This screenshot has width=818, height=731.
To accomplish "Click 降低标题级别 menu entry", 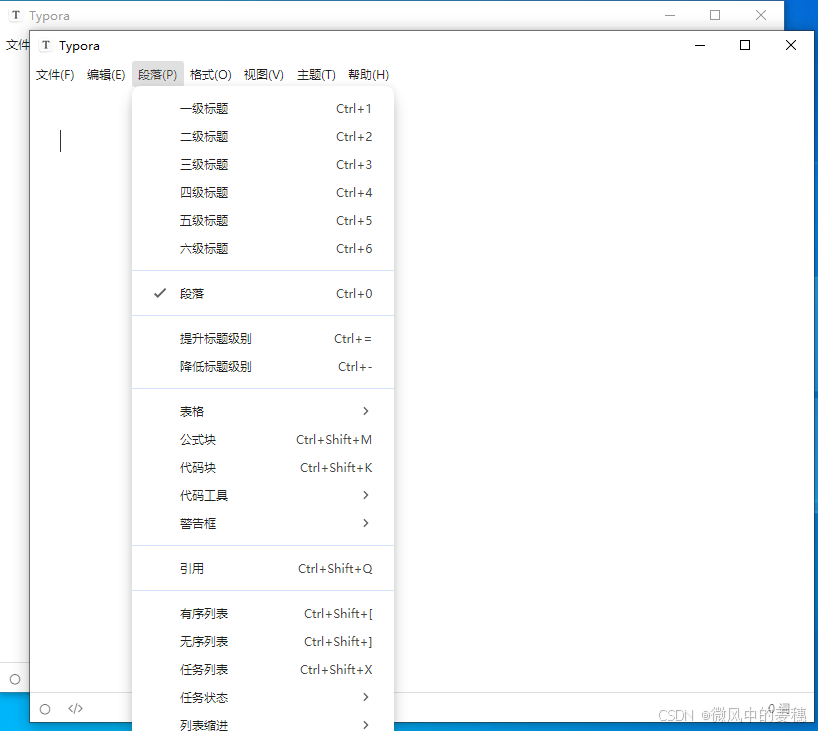I will click(263, 367).
